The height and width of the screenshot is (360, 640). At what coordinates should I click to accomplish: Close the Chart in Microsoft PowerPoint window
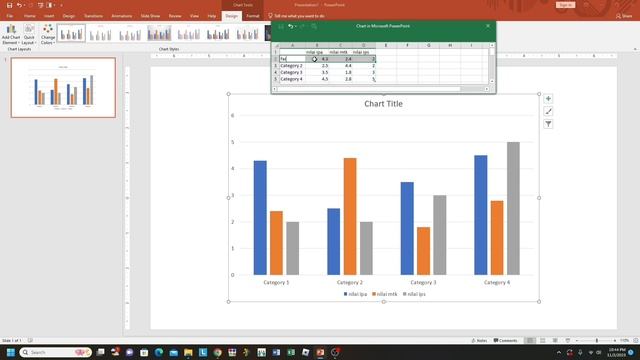coord(488,26)
